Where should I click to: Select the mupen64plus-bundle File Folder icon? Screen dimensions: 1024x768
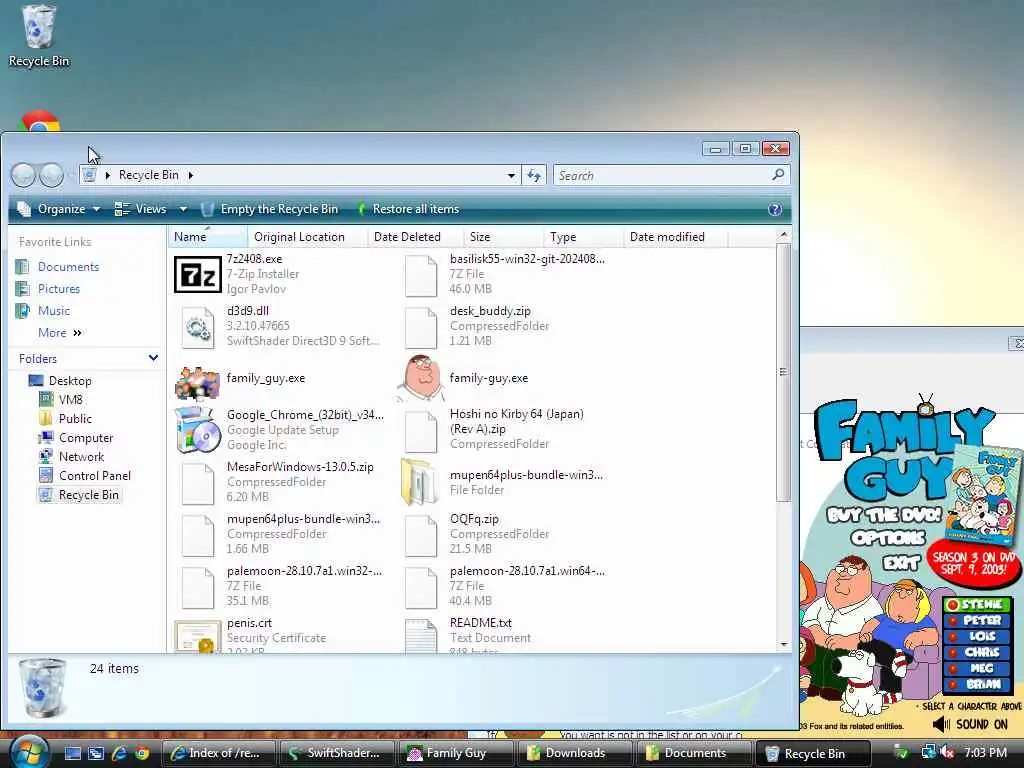[x=419, y=482]
